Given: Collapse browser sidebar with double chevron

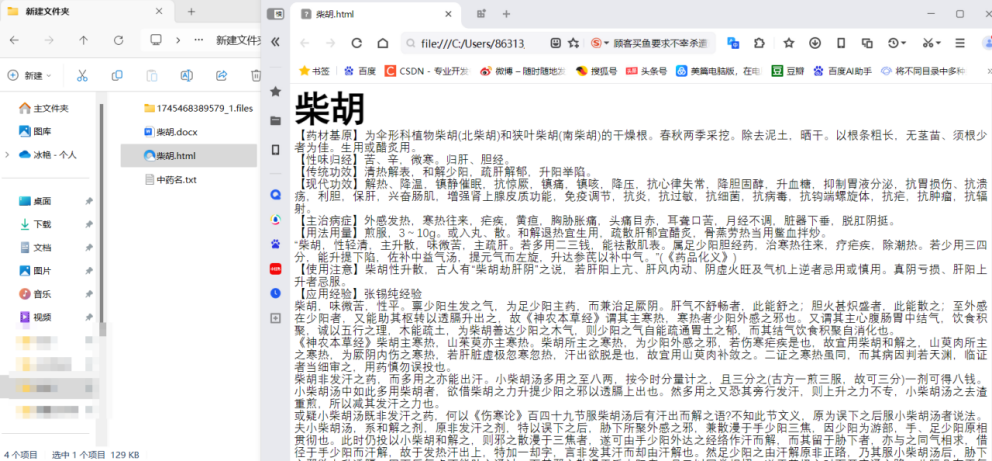Looking at the screenshot, I should click(275, 42).
